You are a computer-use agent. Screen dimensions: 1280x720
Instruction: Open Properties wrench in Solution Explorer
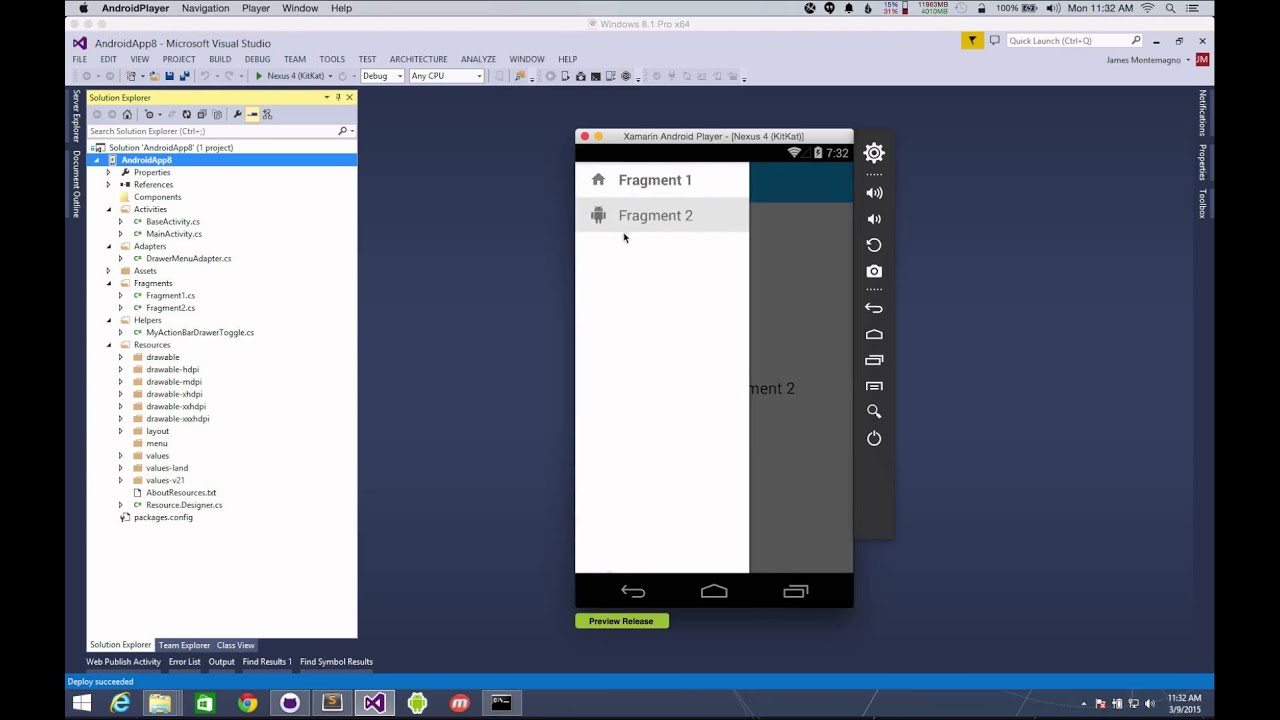(x=237, y=114)
